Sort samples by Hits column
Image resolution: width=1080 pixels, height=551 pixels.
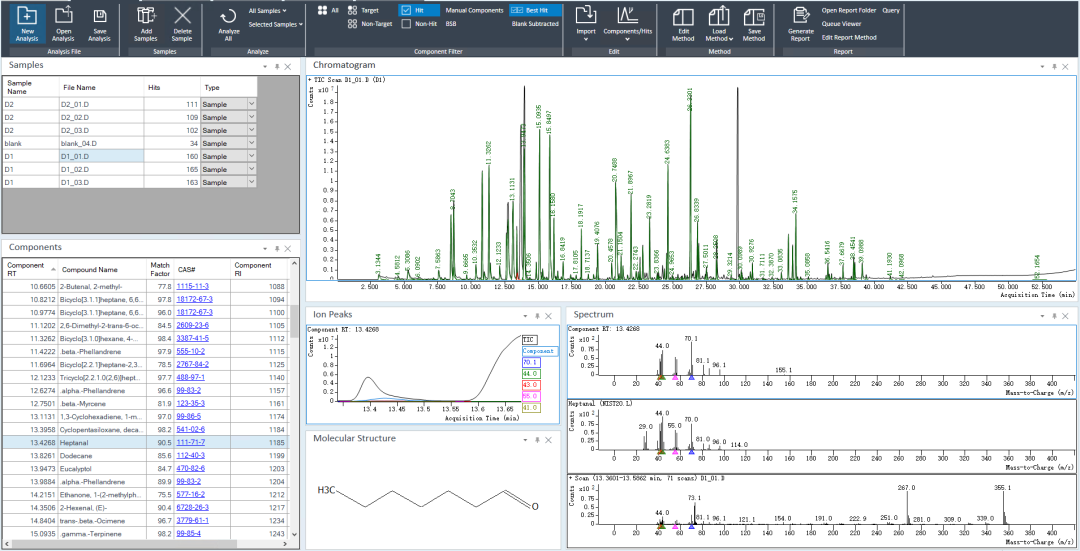(x=172, y=87)
